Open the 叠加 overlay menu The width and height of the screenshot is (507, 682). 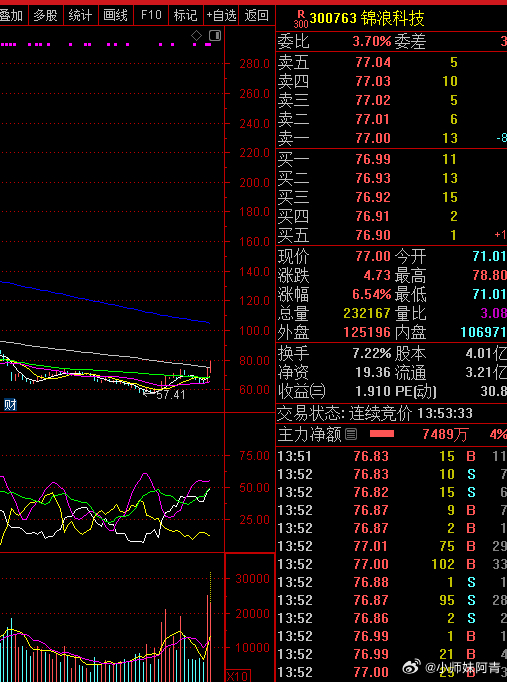click(12, 16)
